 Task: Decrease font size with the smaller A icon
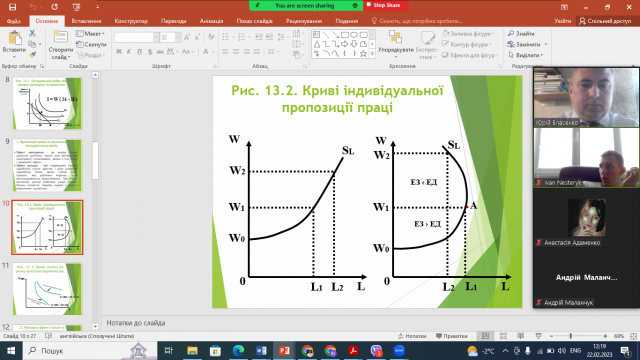[197, 38]
